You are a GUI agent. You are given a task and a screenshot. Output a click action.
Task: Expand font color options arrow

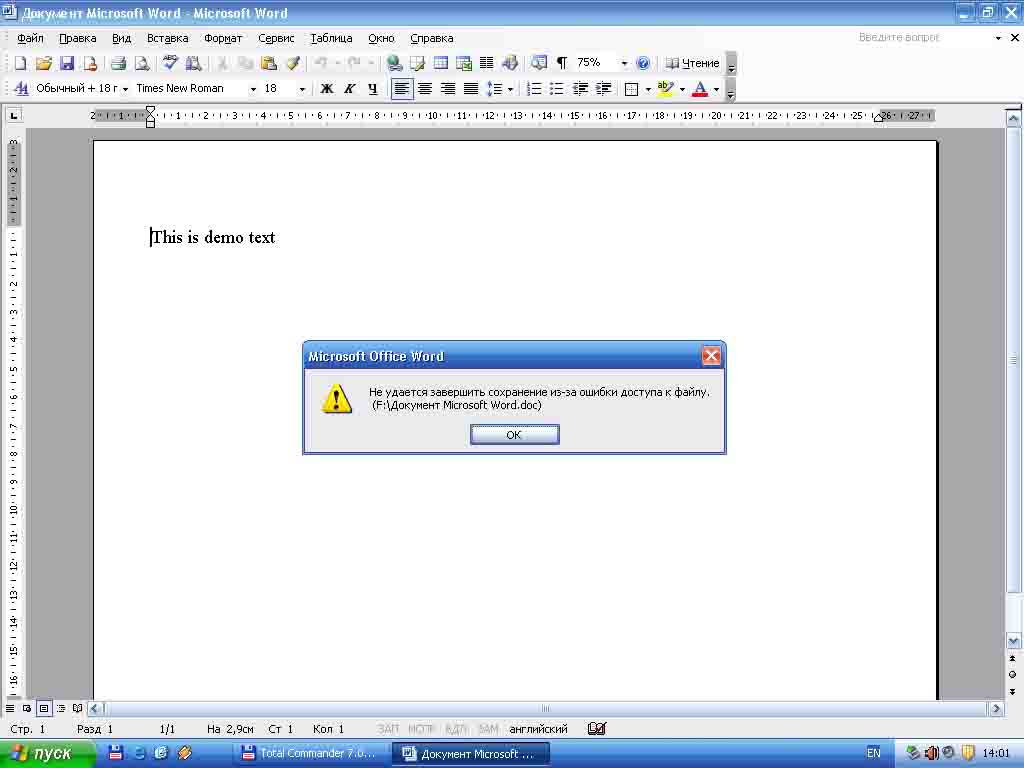(716, 89)
